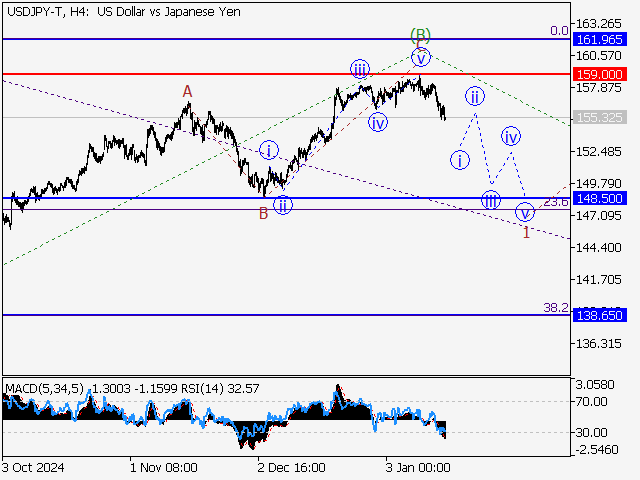Select the 0.0 Fibonacci level label
Image resolution: width=640 pixels, height=480 pixels.
click(559, 31)
